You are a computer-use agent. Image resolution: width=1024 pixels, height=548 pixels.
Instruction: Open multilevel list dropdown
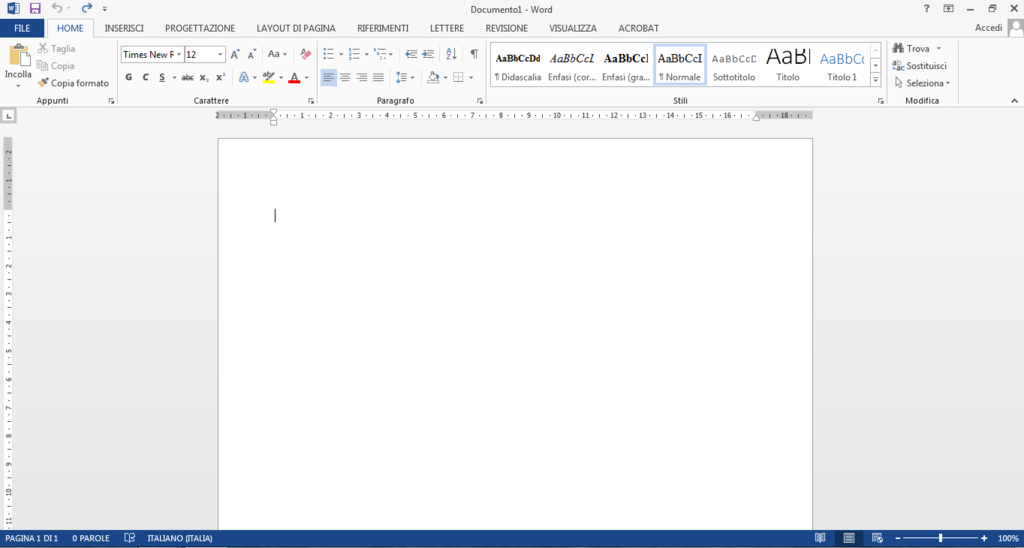click(x=391, y=54)
